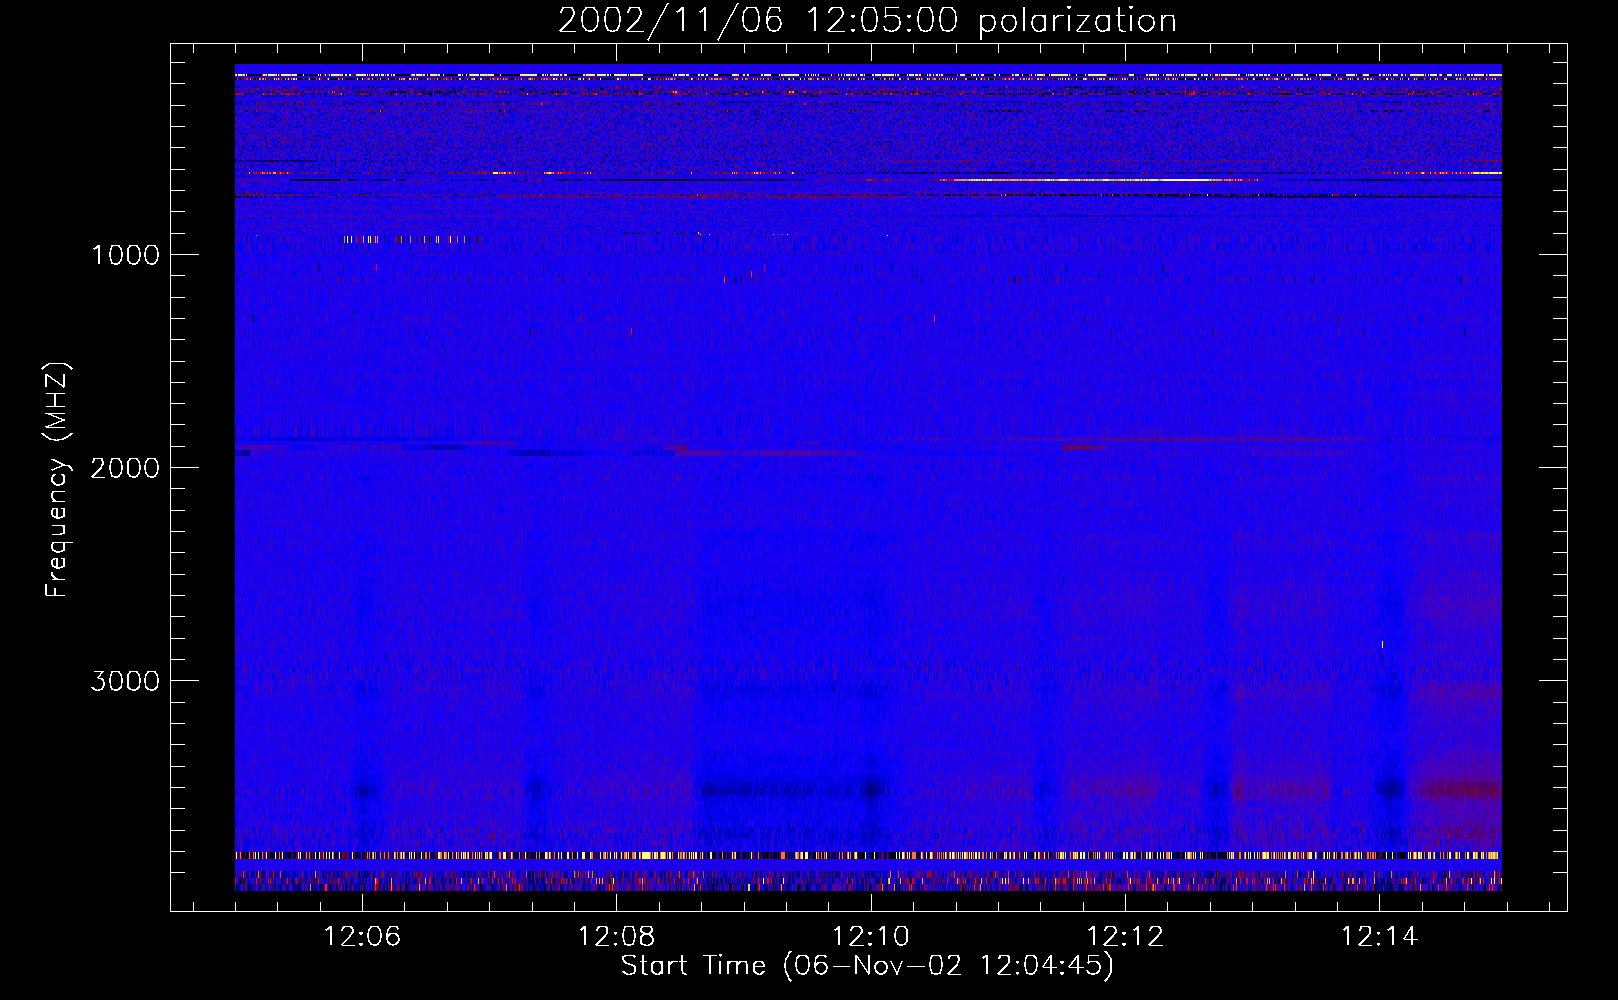This screenshot has height=1000, width=1618.
Task: Select the 3000 frequency axis label
Action: point(125,681)
